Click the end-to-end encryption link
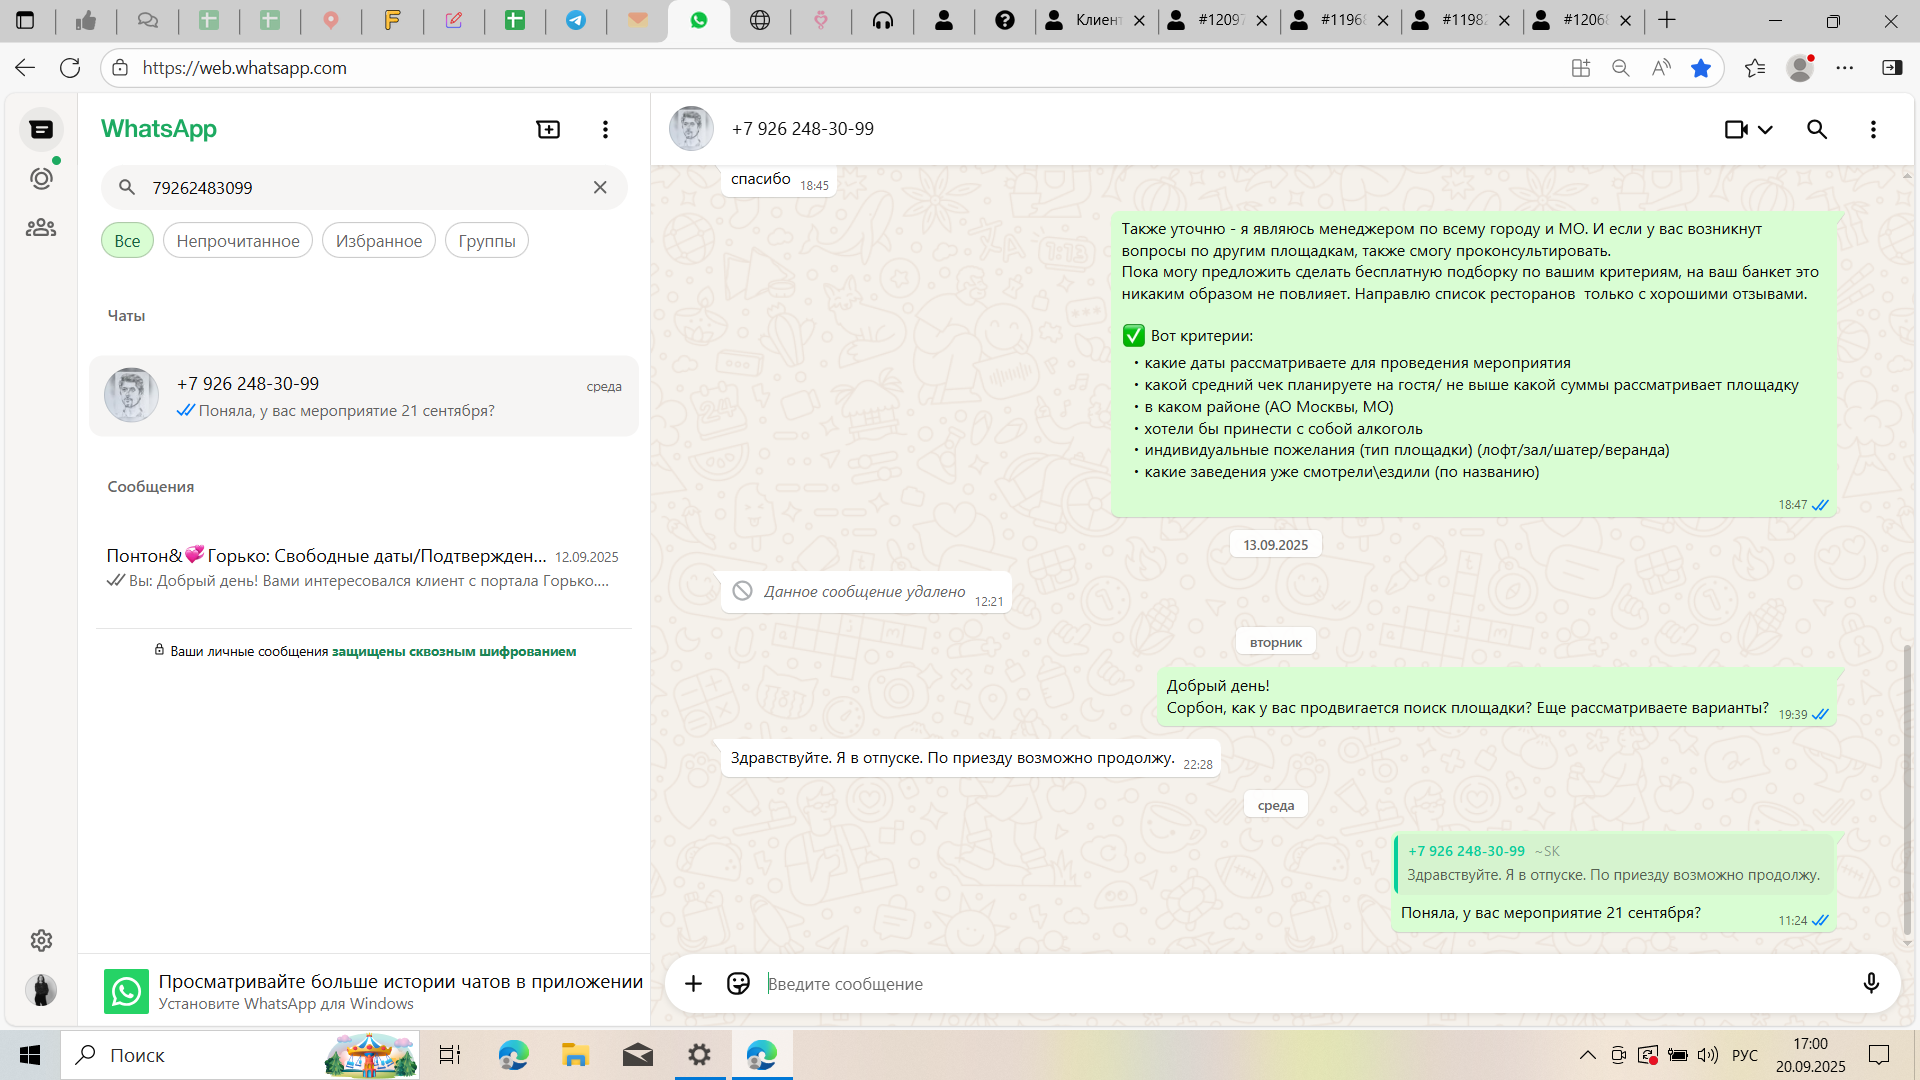 (454, 651)
